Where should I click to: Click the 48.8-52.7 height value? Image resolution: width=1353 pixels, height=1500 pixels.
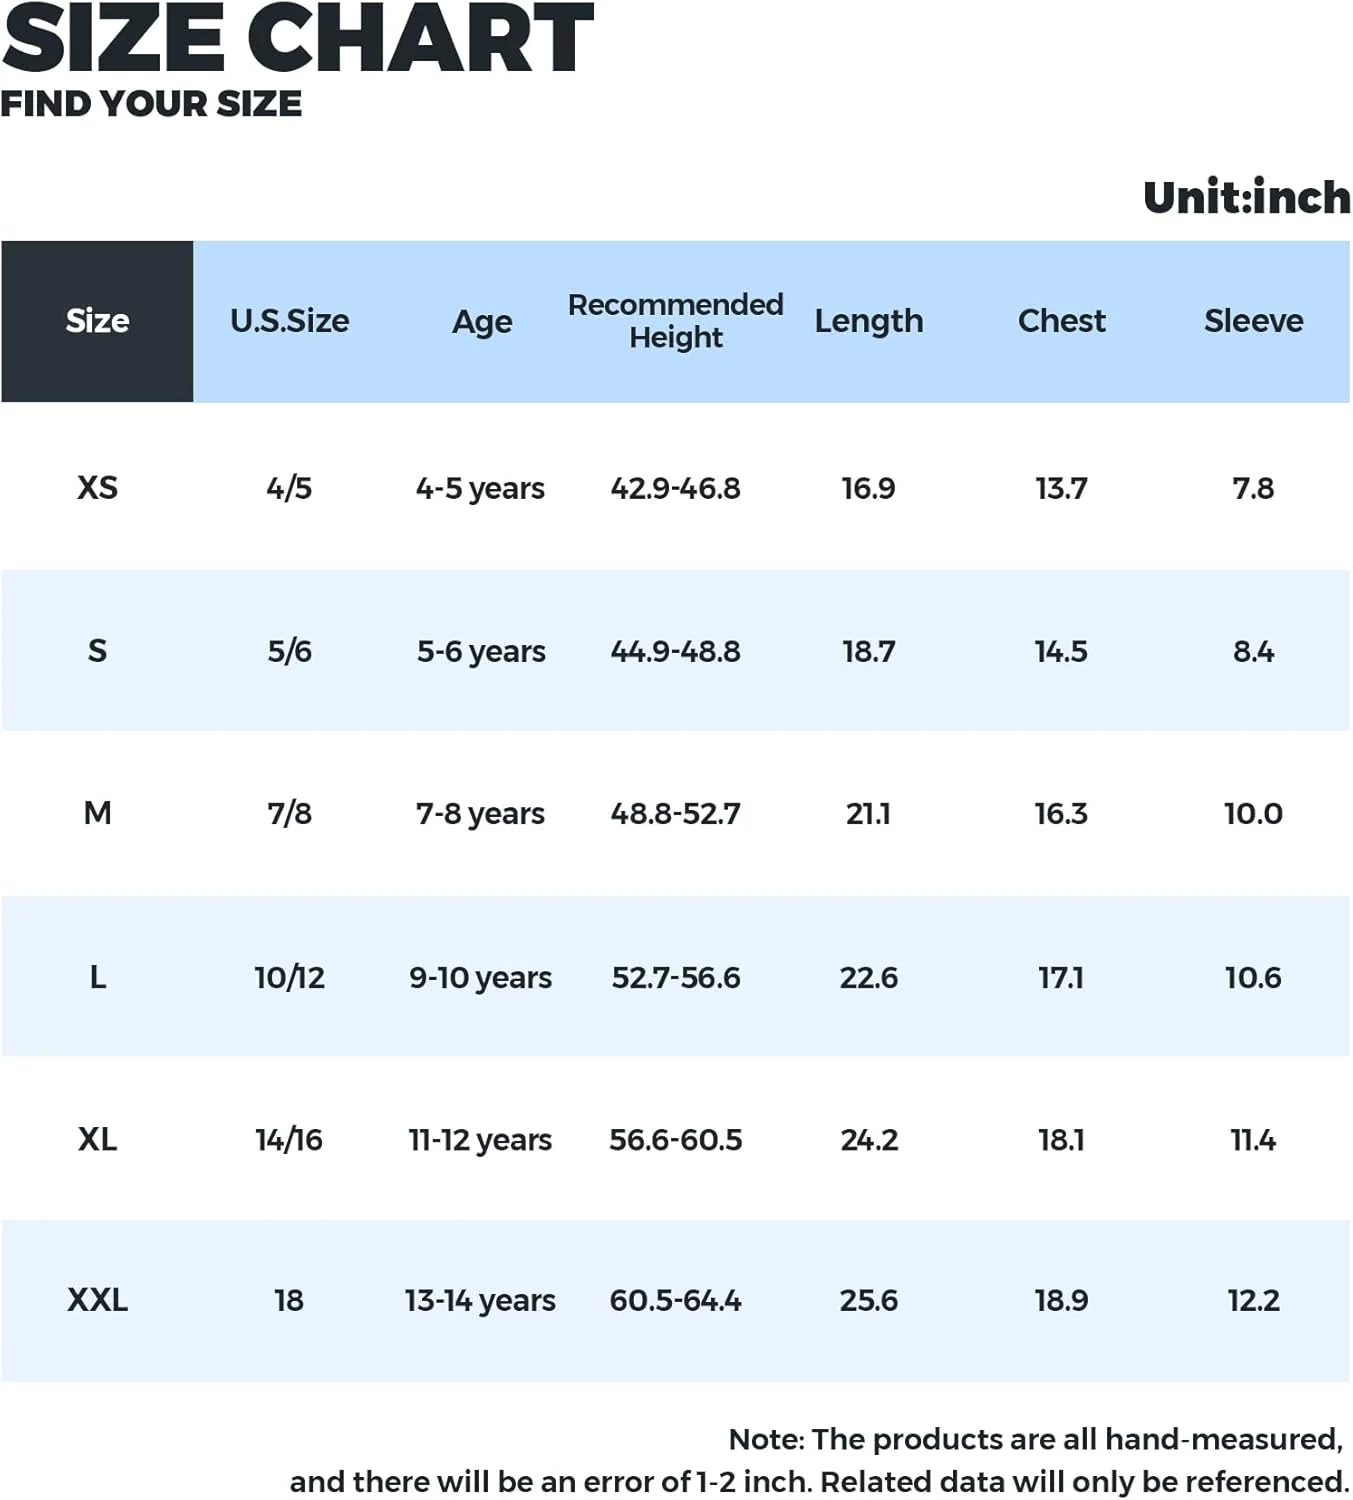click(x=675, y=814)
